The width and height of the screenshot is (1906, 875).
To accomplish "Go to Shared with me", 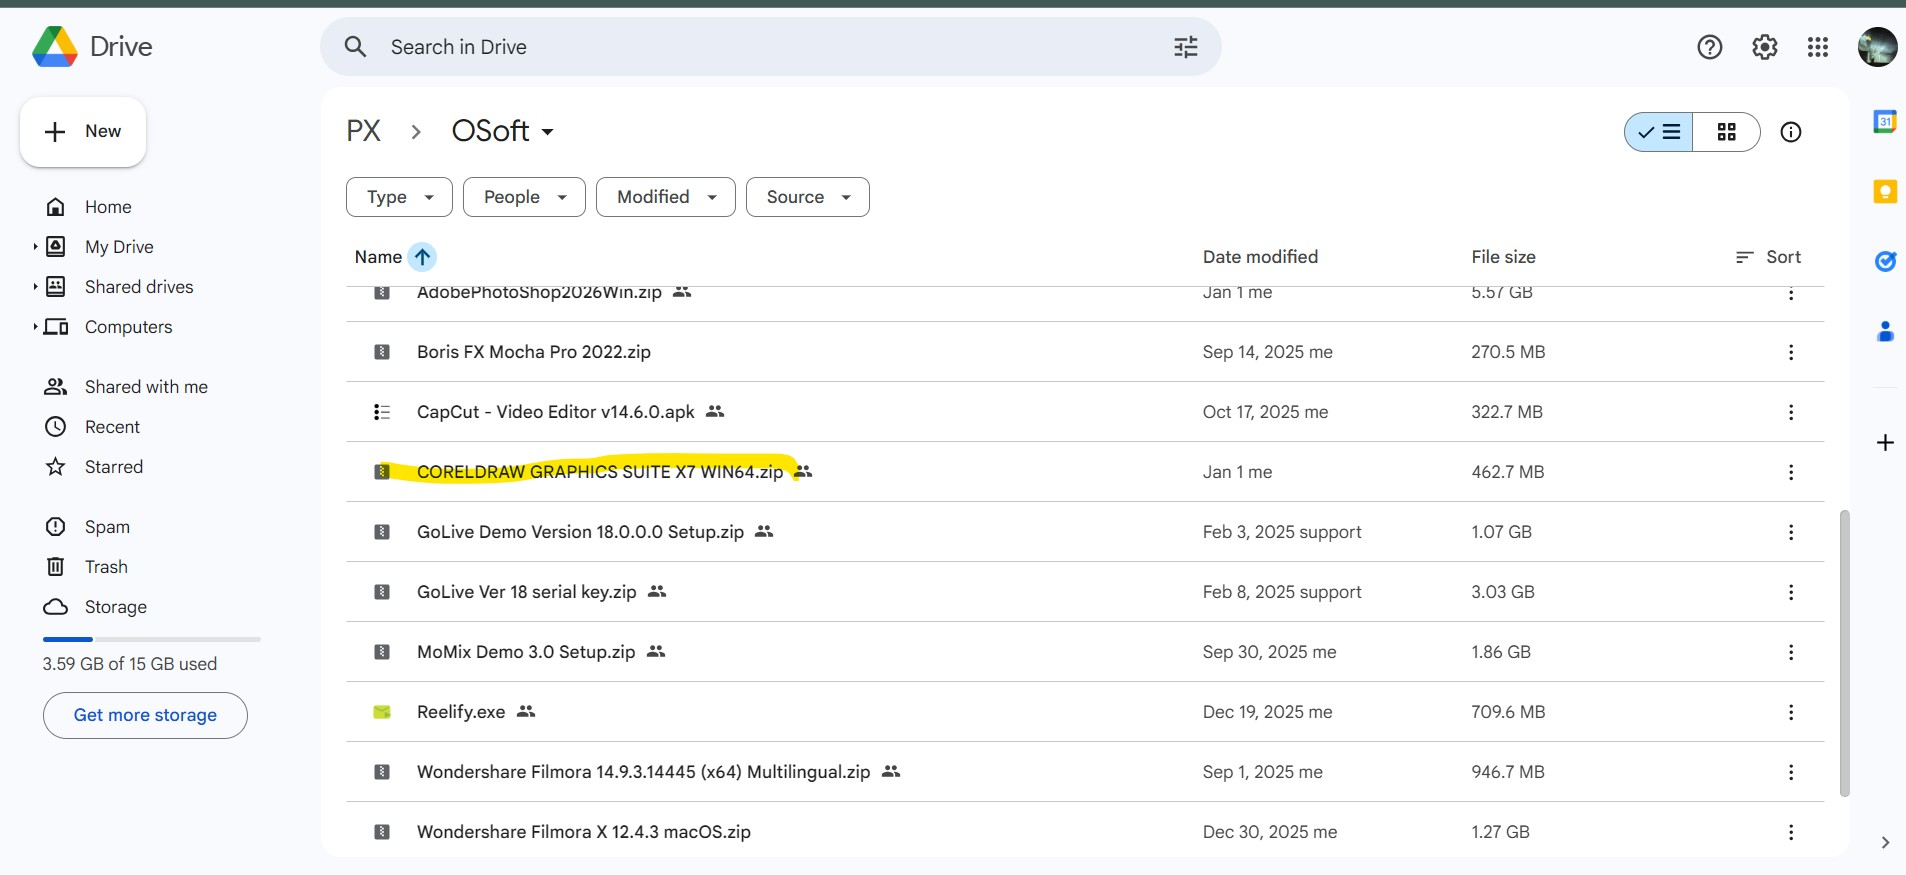I will coord(146,387).
